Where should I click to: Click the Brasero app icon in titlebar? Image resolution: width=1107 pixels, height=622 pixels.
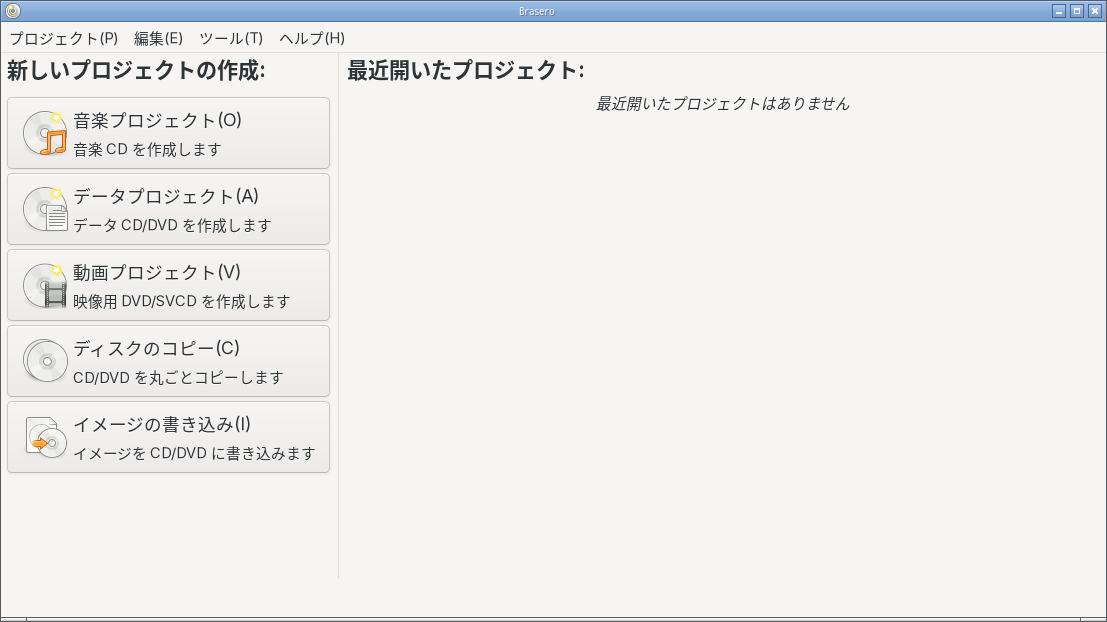13,11
